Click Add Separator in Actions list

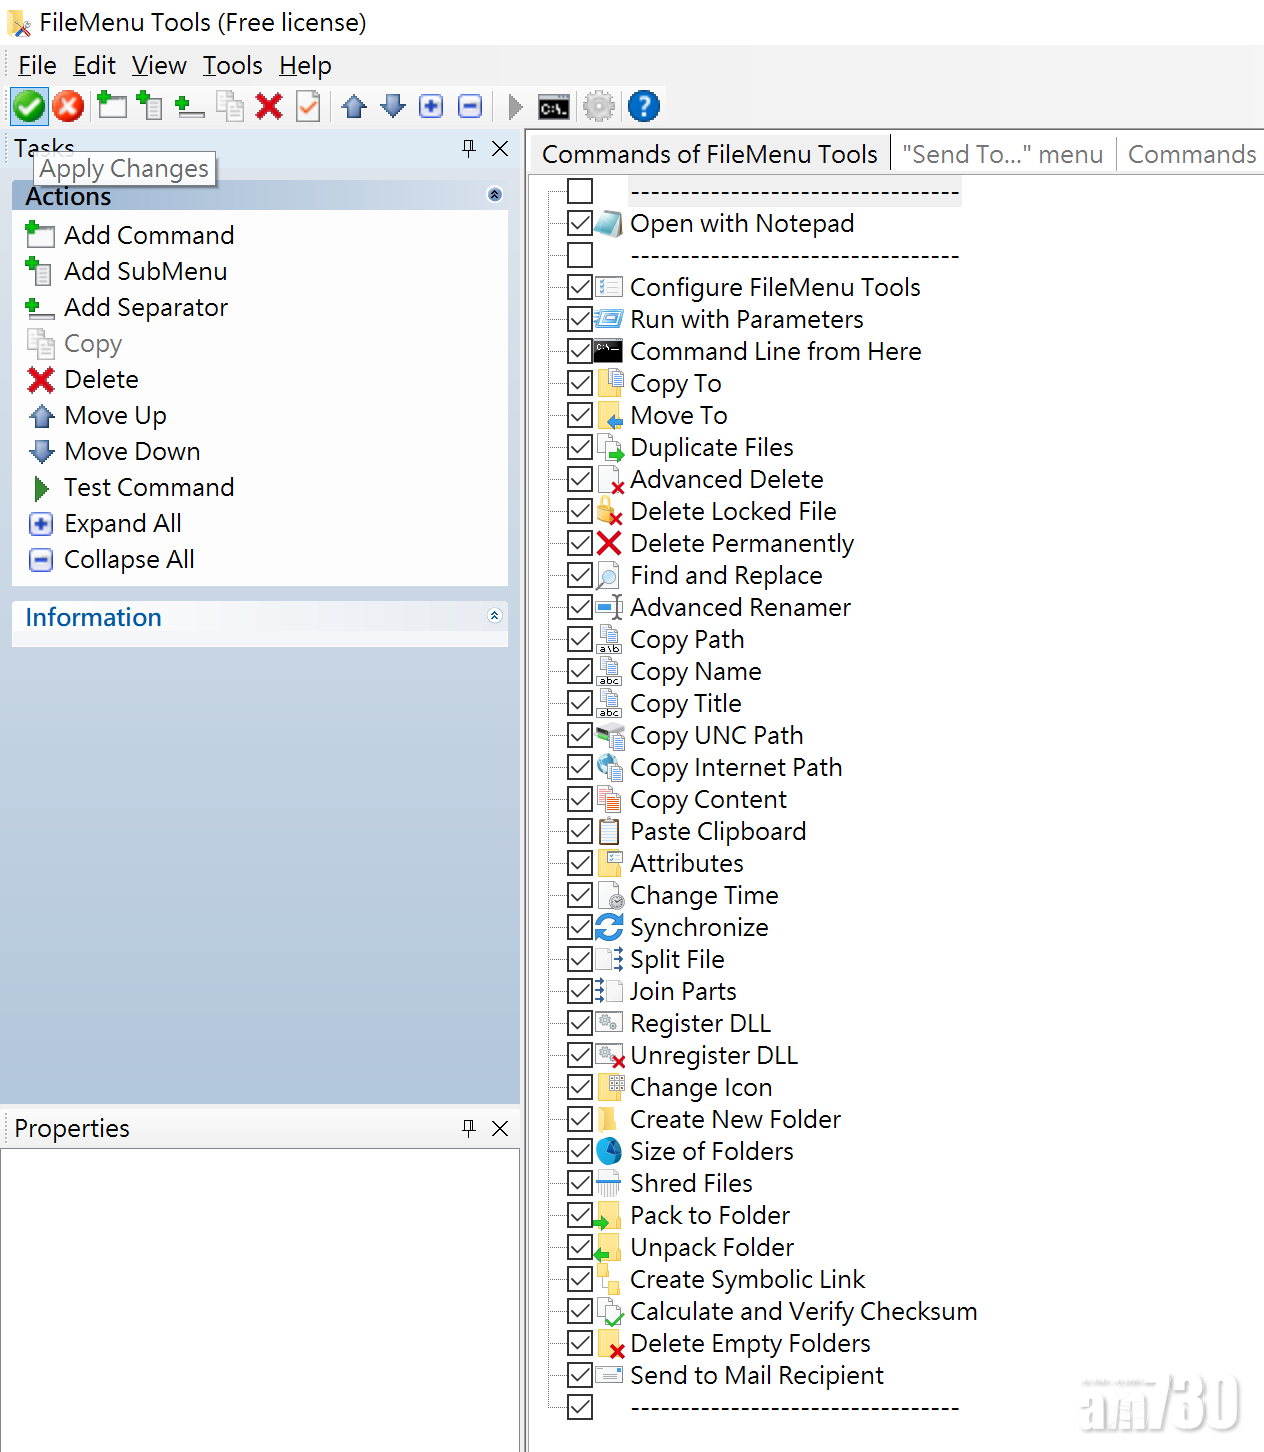click(146, 308)
